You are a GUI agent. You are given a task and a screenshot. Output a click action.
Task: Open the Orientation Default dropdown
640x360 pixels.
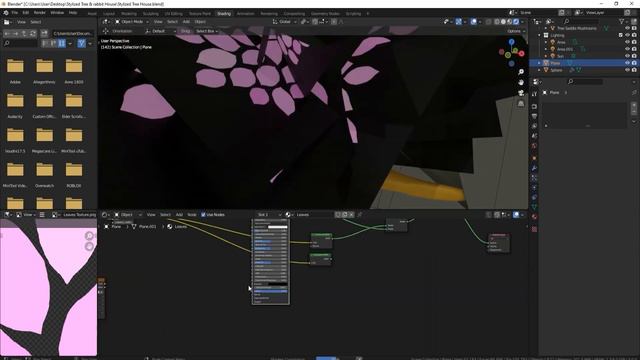click(160, 31)
